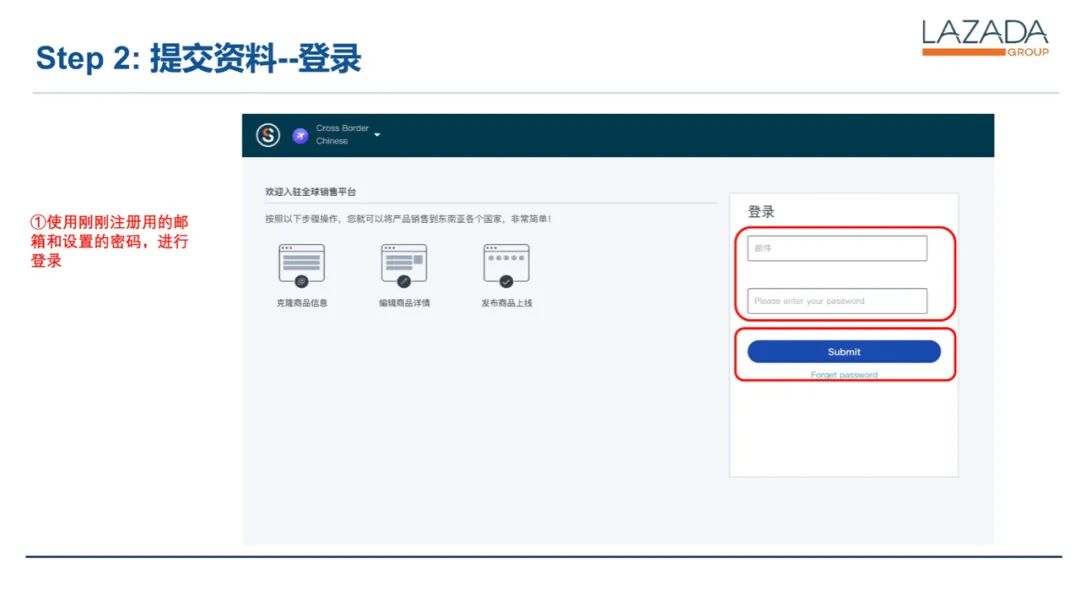1080x602 pixels.
Task: Click the Lazada Group logo
Action: coord(985,35)
